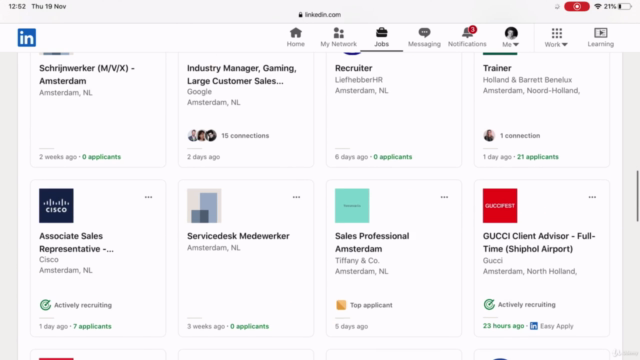Click 0 applicants on Schrijnwerker card
This screenshot has width=640, height=360.
point(101,157)
